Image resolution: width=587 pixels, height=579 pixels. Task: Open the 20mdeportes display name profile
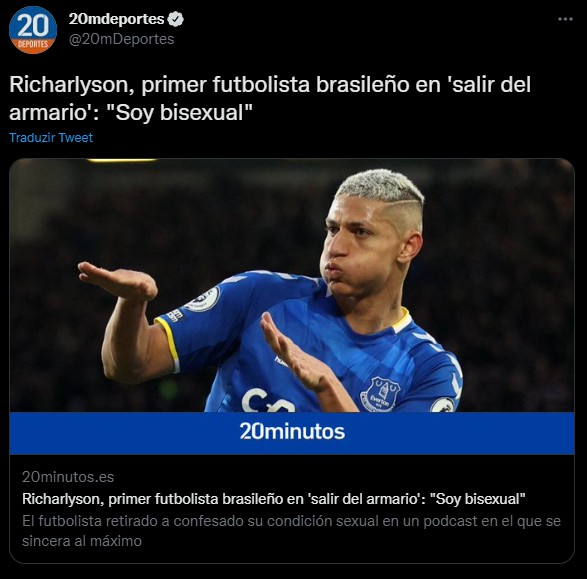coord(116,19)
